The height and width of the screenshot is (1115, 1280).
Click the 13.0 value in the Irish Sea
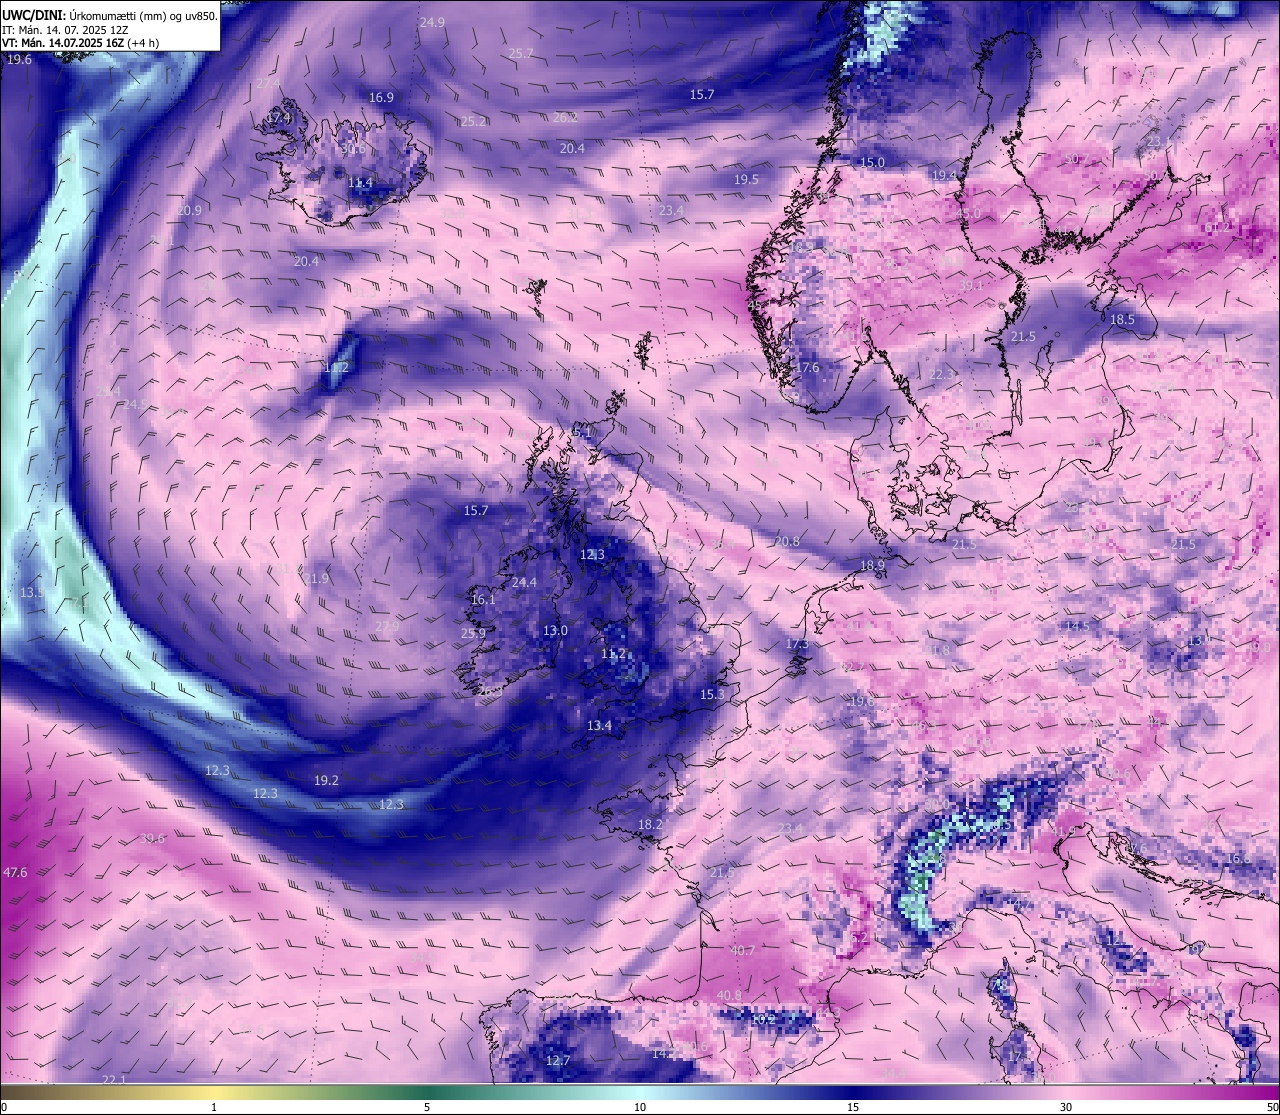click(x=555, y=631)
